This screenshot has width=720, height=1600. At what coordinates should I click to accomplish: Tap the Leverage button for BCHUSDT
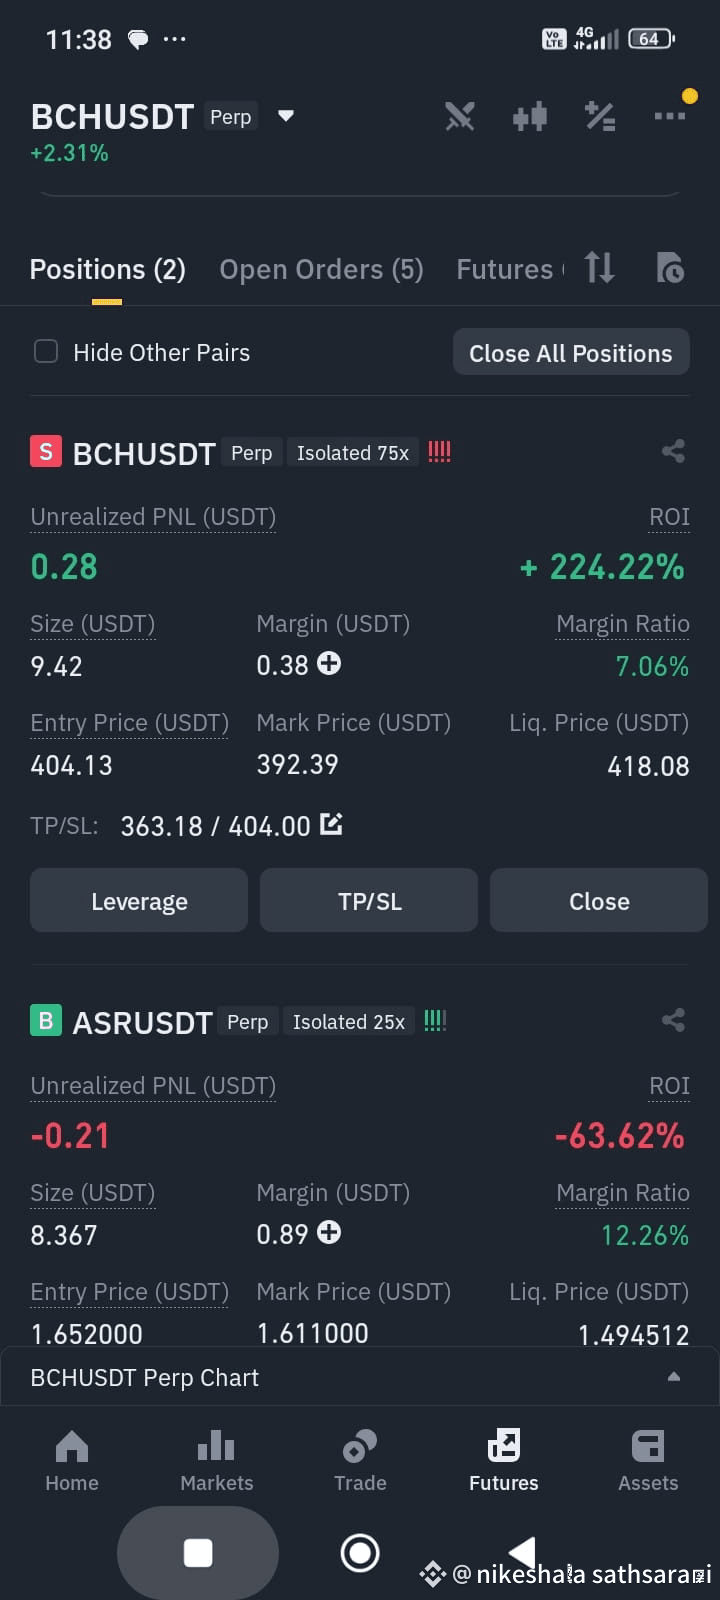point(139,900)
